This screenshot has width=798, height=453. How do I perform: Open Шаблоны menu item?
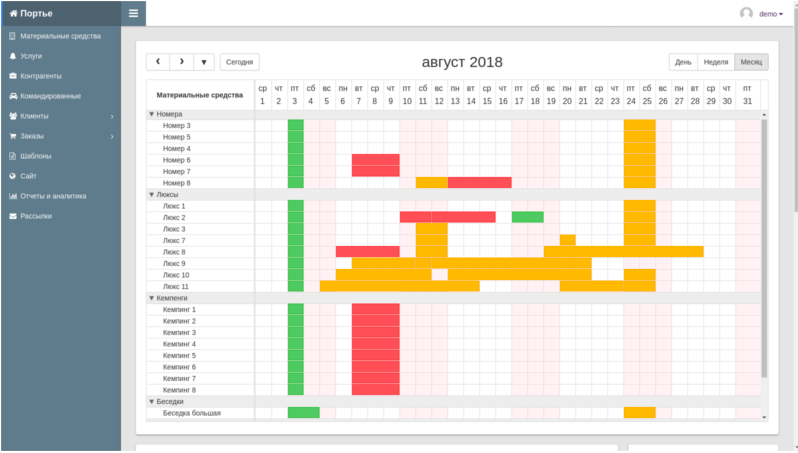pos(61,156)
